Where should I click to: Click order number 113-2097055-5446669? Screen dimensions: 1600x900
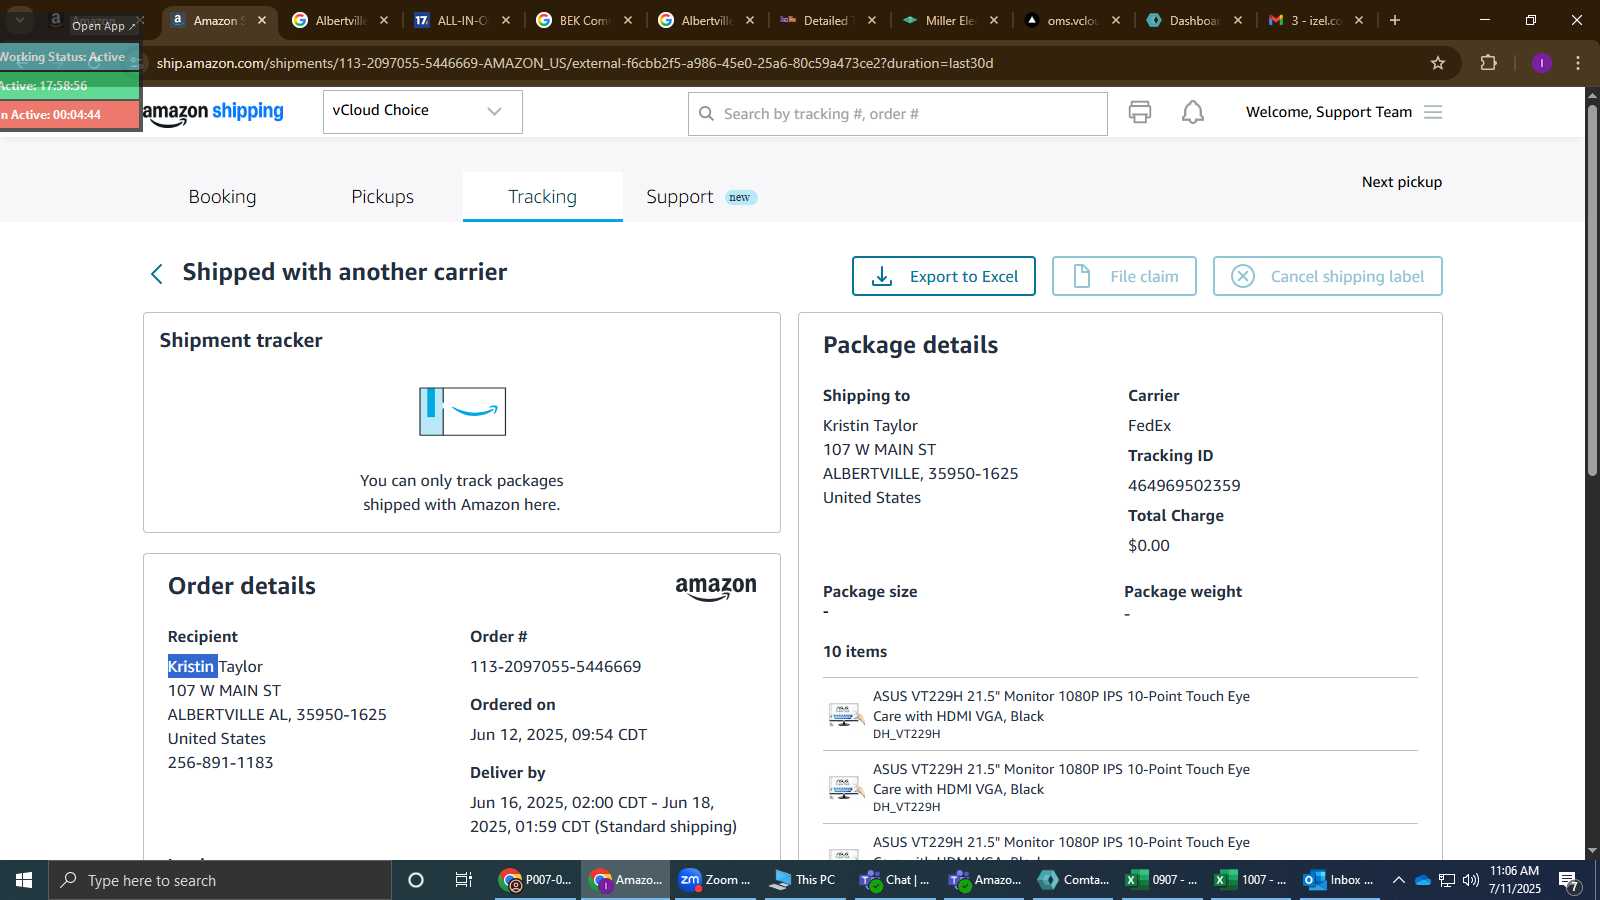coord(555,666)
